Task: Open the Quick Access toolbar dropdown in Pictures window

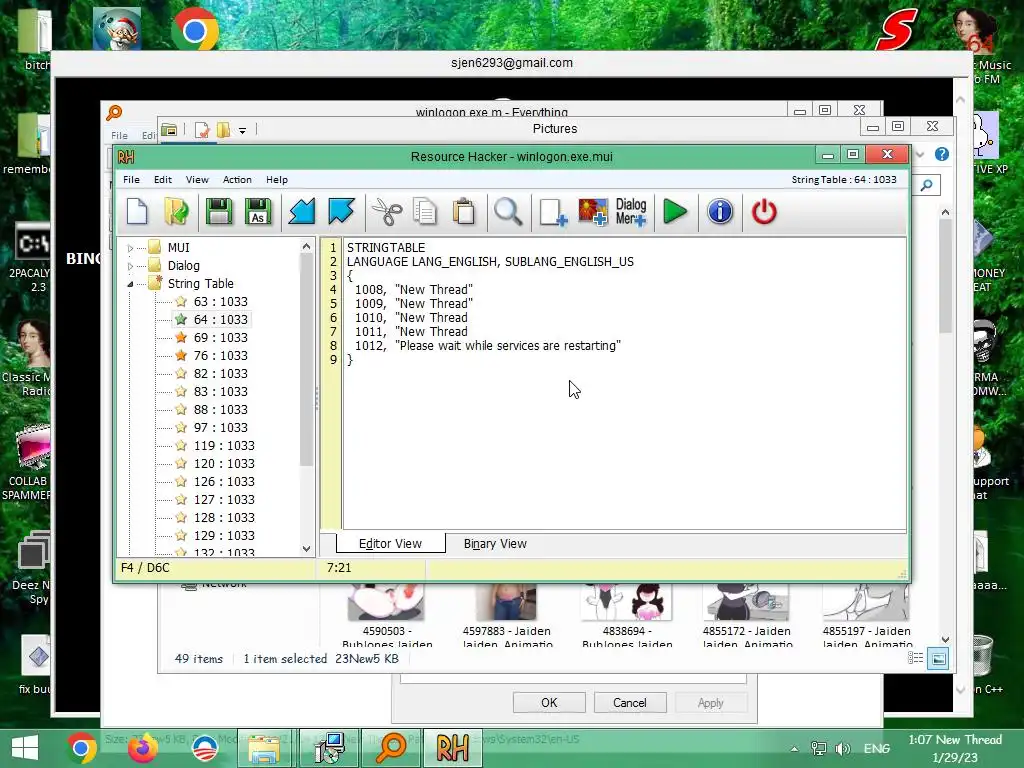Action: pyautogui.click(x=242, y=131)
